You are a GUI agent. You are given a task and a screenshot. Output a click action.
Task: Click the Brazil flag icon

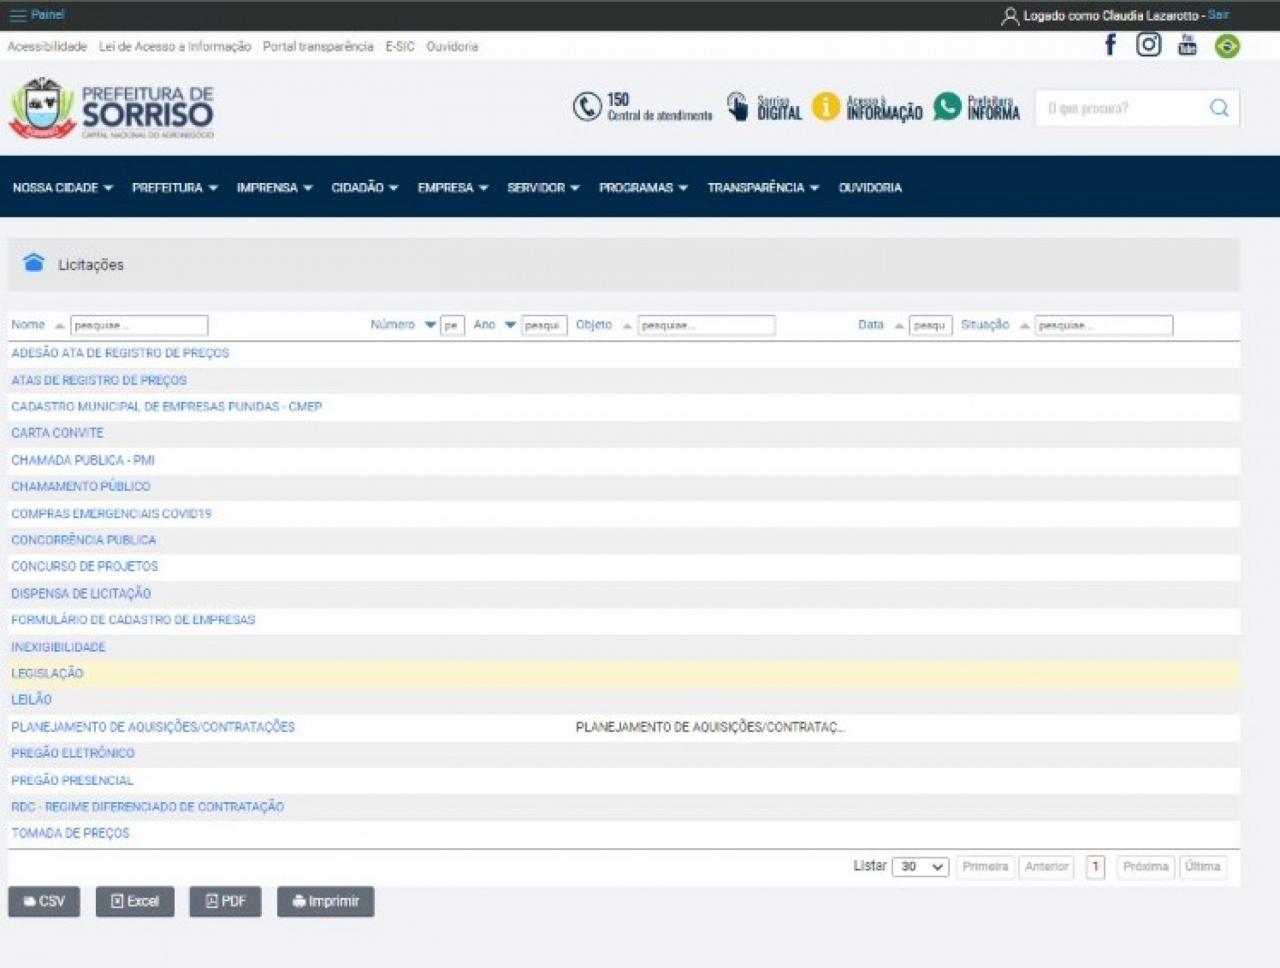(x=1227, y=46)
